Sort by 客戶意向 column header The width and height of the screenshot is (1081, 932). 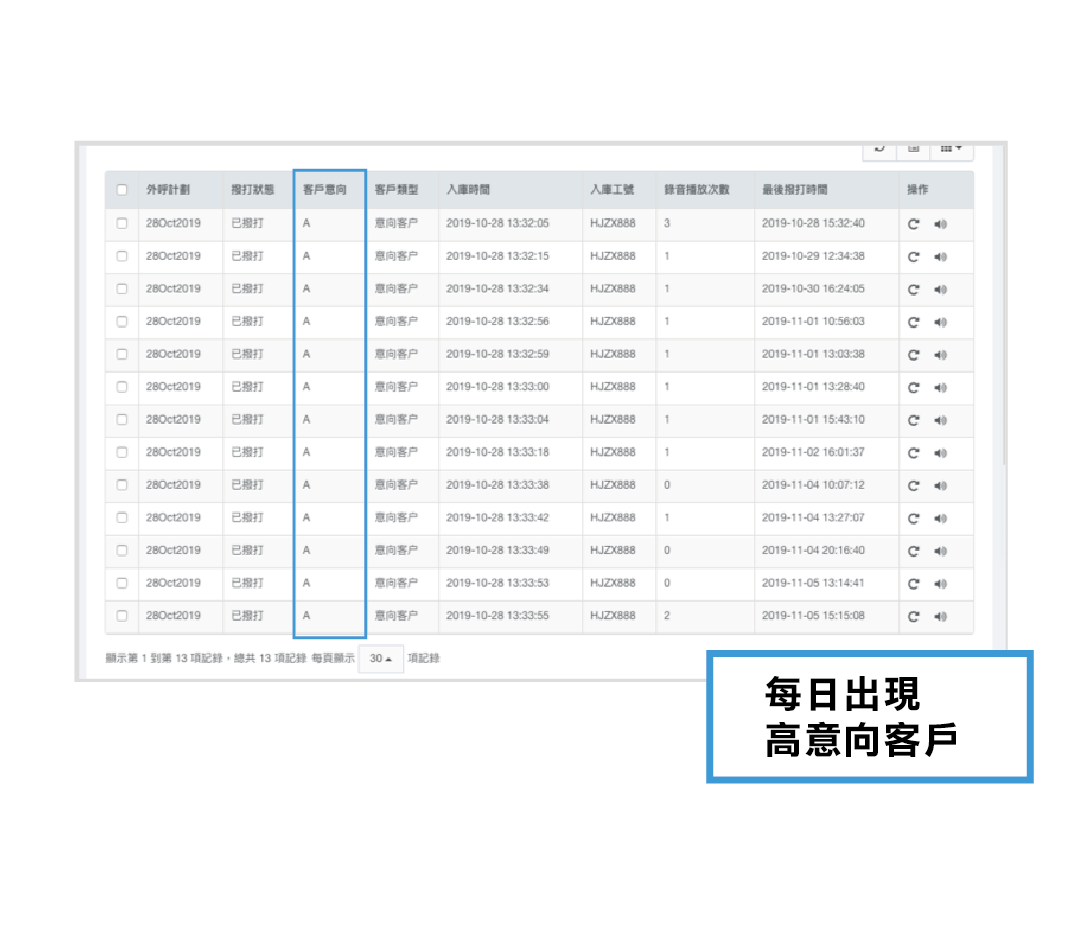coord(325,190)
